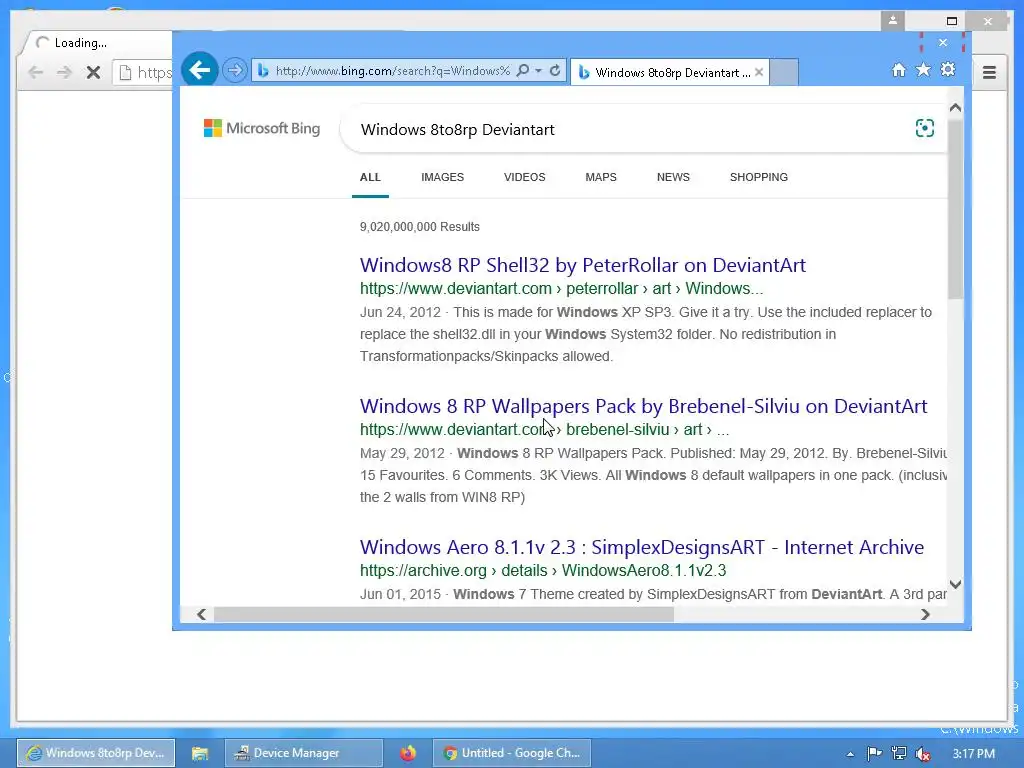Click Chrome address bar https field
The image size is (1024, 768).
(x=143, y=72)
